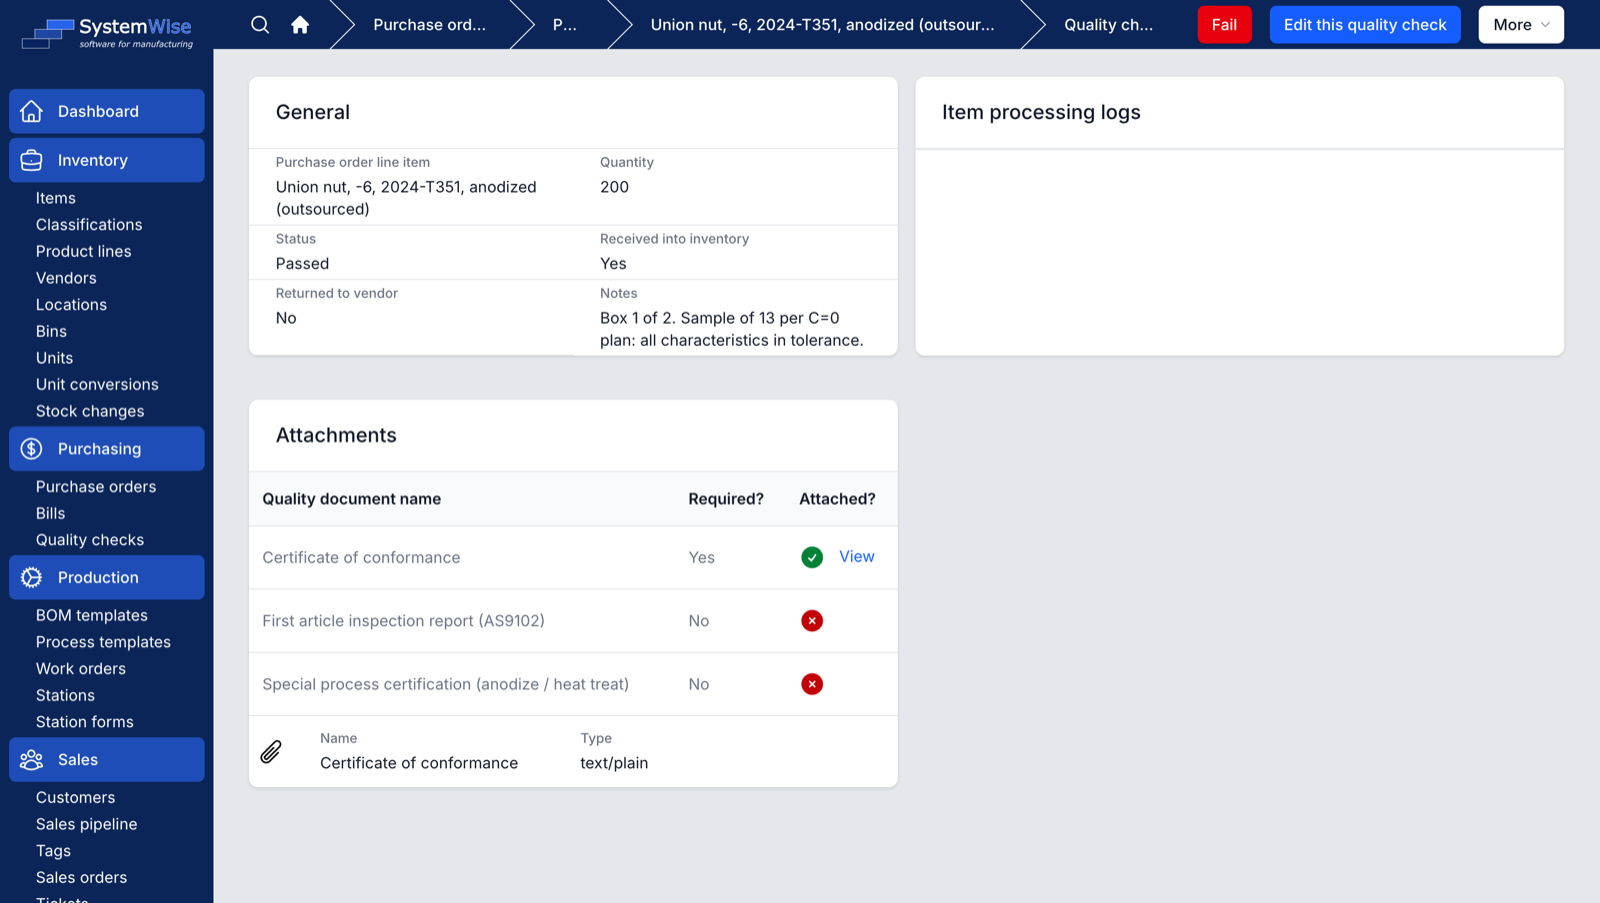Click the Purchasing dollar icon
1600x903 pixels.
tap(32, 449)
